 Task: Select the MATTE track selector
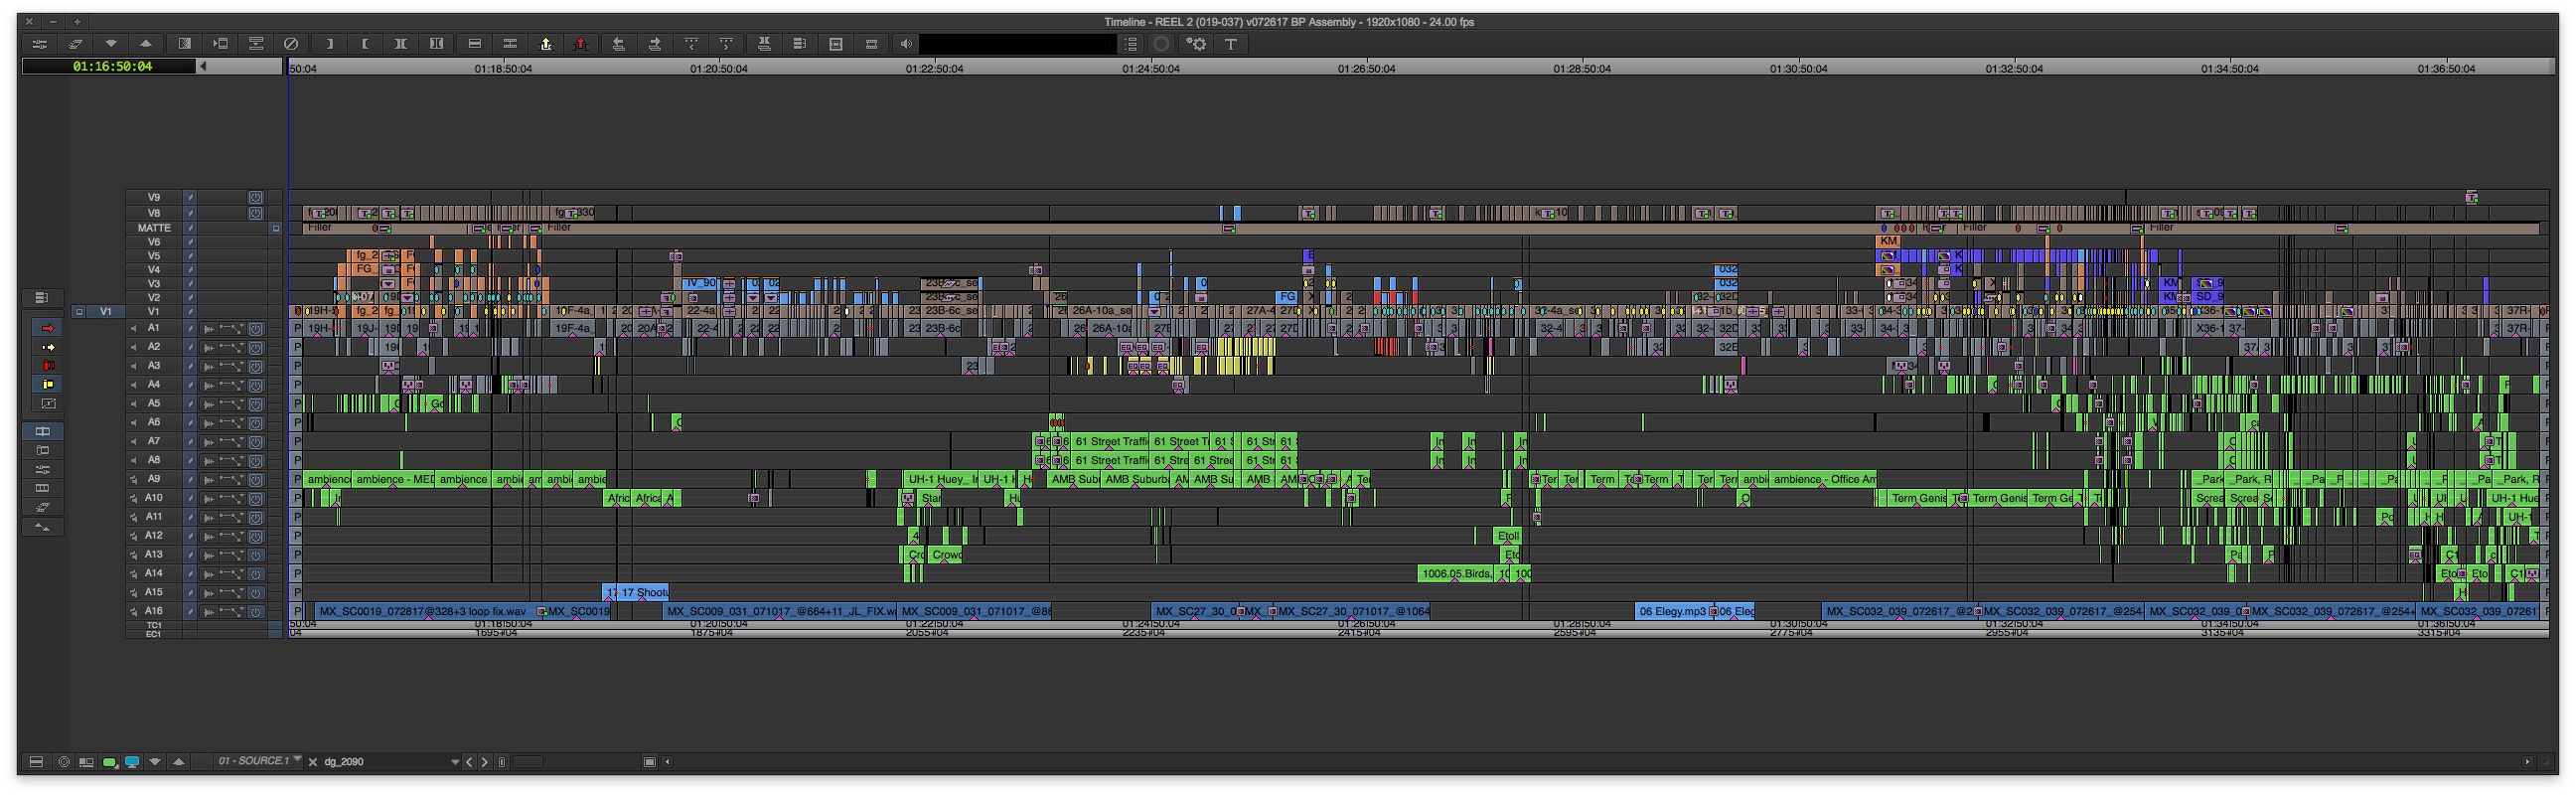pos(154,228)
